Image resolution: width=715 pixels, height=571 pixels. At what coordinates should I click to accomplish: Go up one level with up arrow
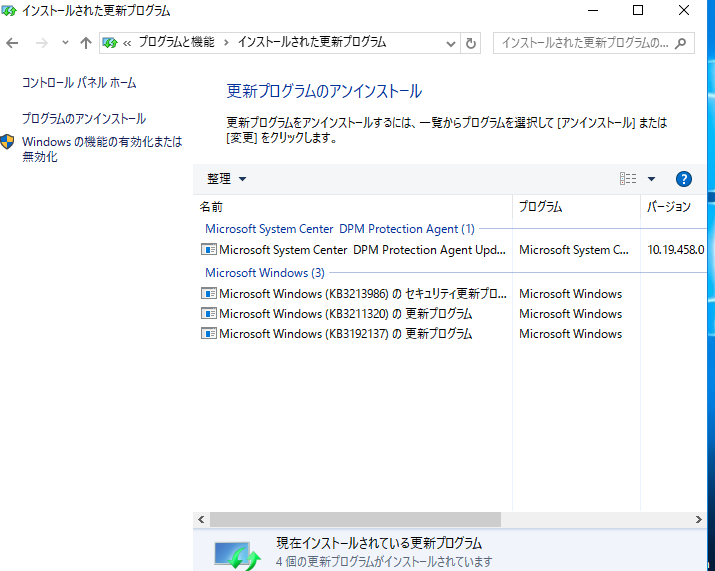(86, 43)
